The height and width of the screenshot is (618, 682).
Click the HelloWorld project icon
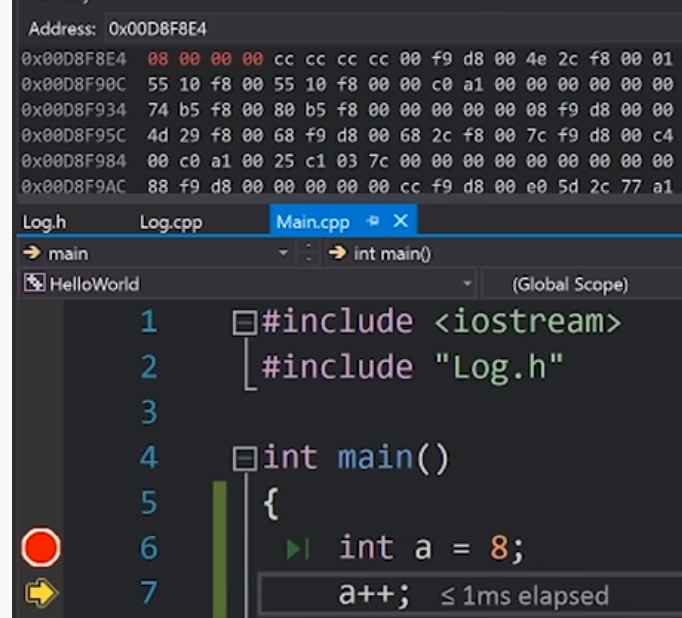pos(34,283)
